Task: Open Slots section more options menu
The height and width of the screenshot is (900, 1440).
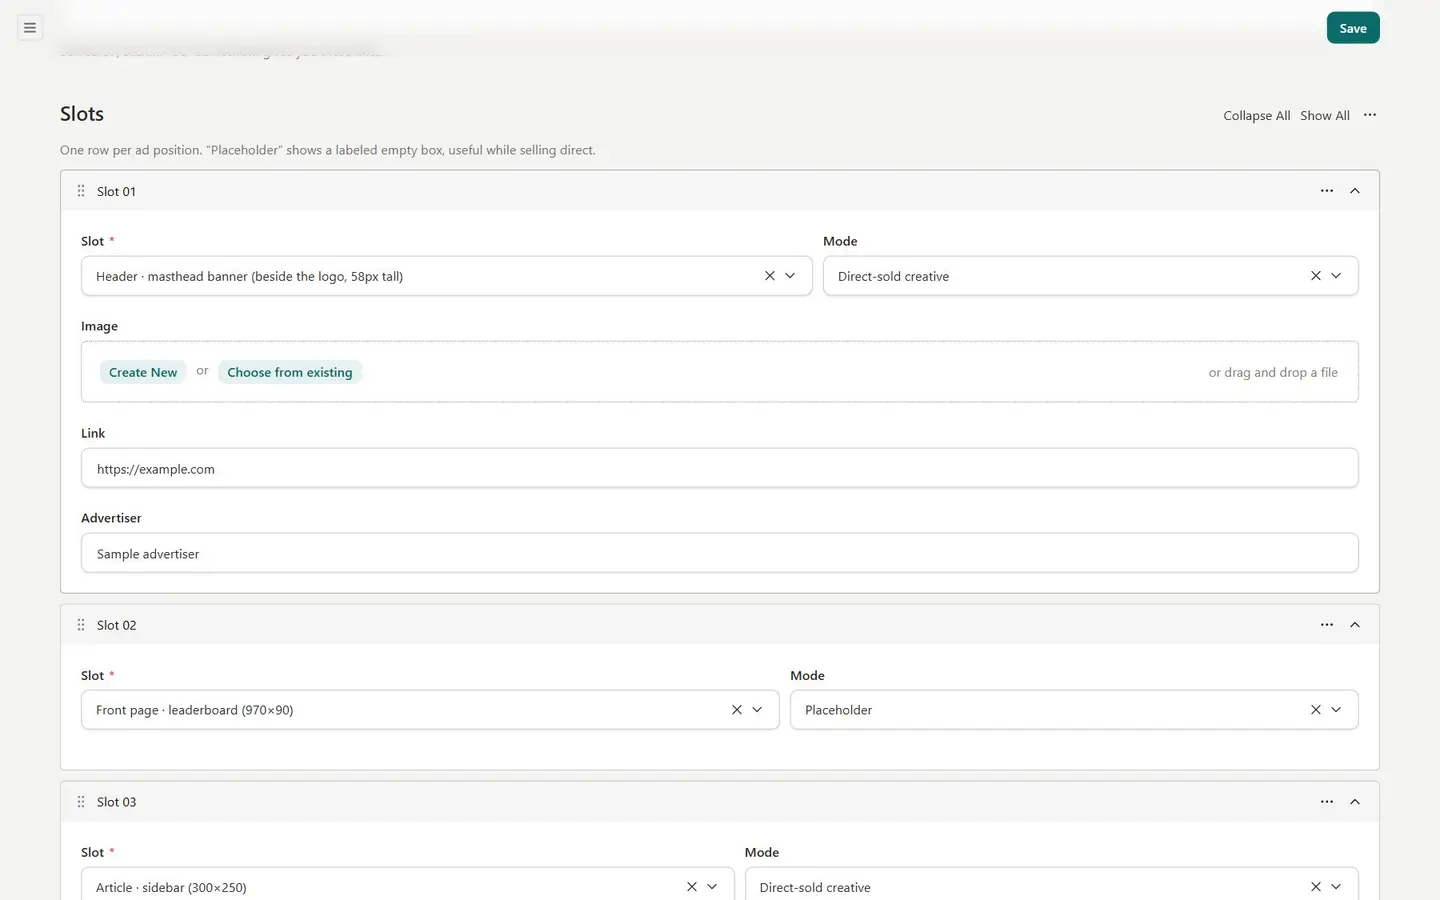Action: [x=1370, y=115]
